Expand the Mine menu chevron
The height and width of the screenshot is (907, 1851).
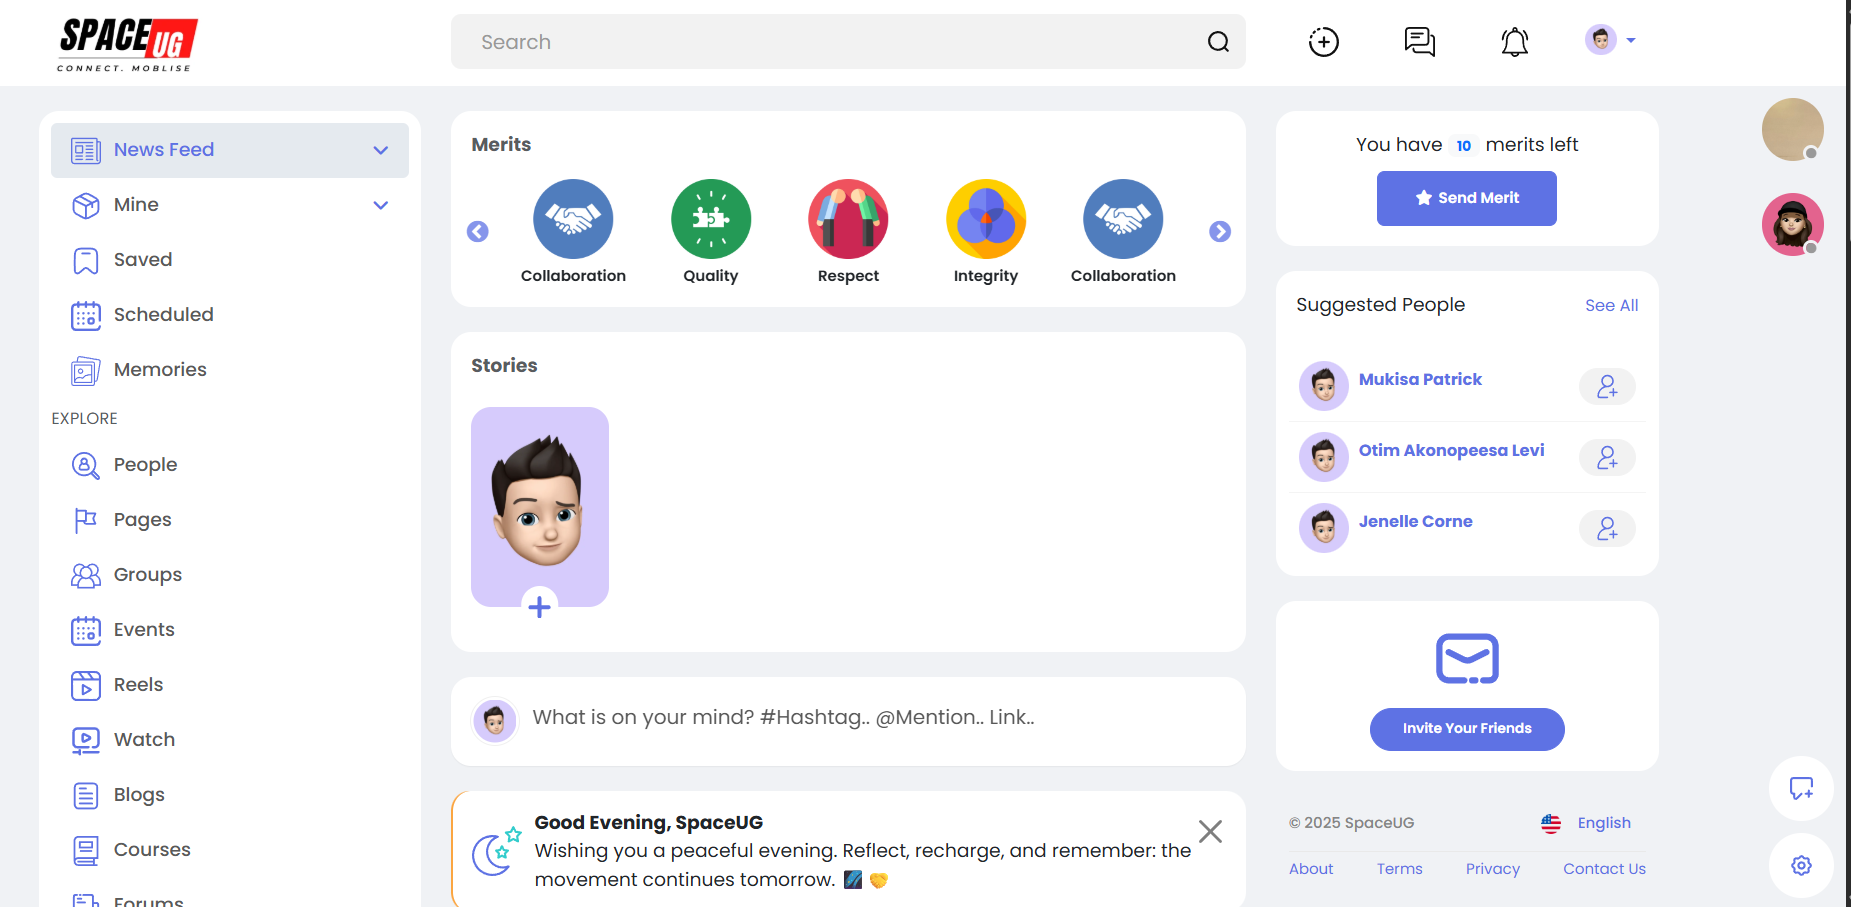[x=380, y=205]
